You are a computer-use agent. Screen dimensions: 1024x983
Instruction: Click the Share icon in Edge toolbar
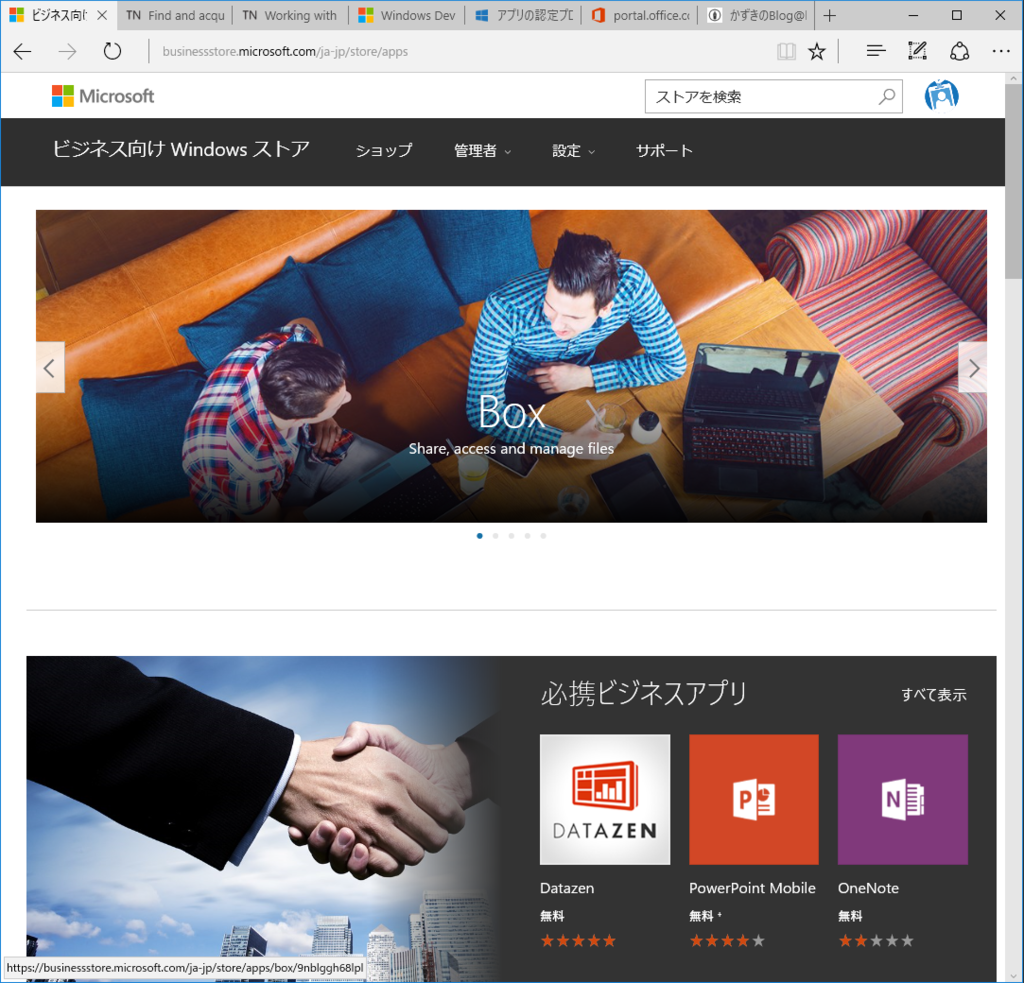click(x=959, y=51)
